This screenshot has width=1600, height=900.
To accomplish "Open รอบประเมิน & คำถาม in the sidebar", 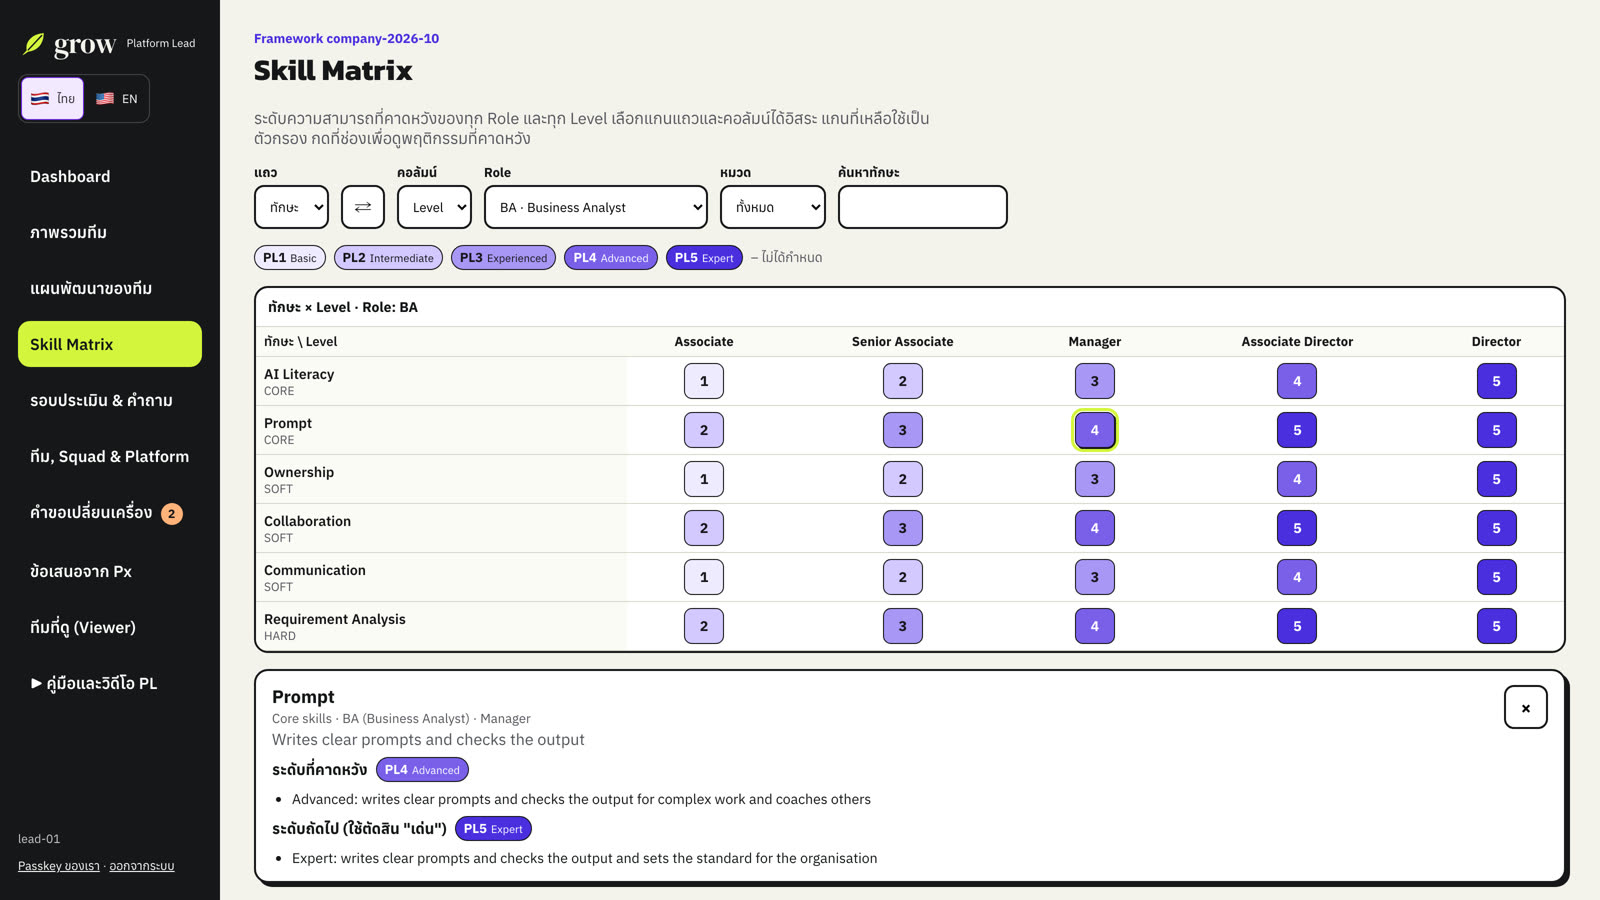I will tap(110, 400).
